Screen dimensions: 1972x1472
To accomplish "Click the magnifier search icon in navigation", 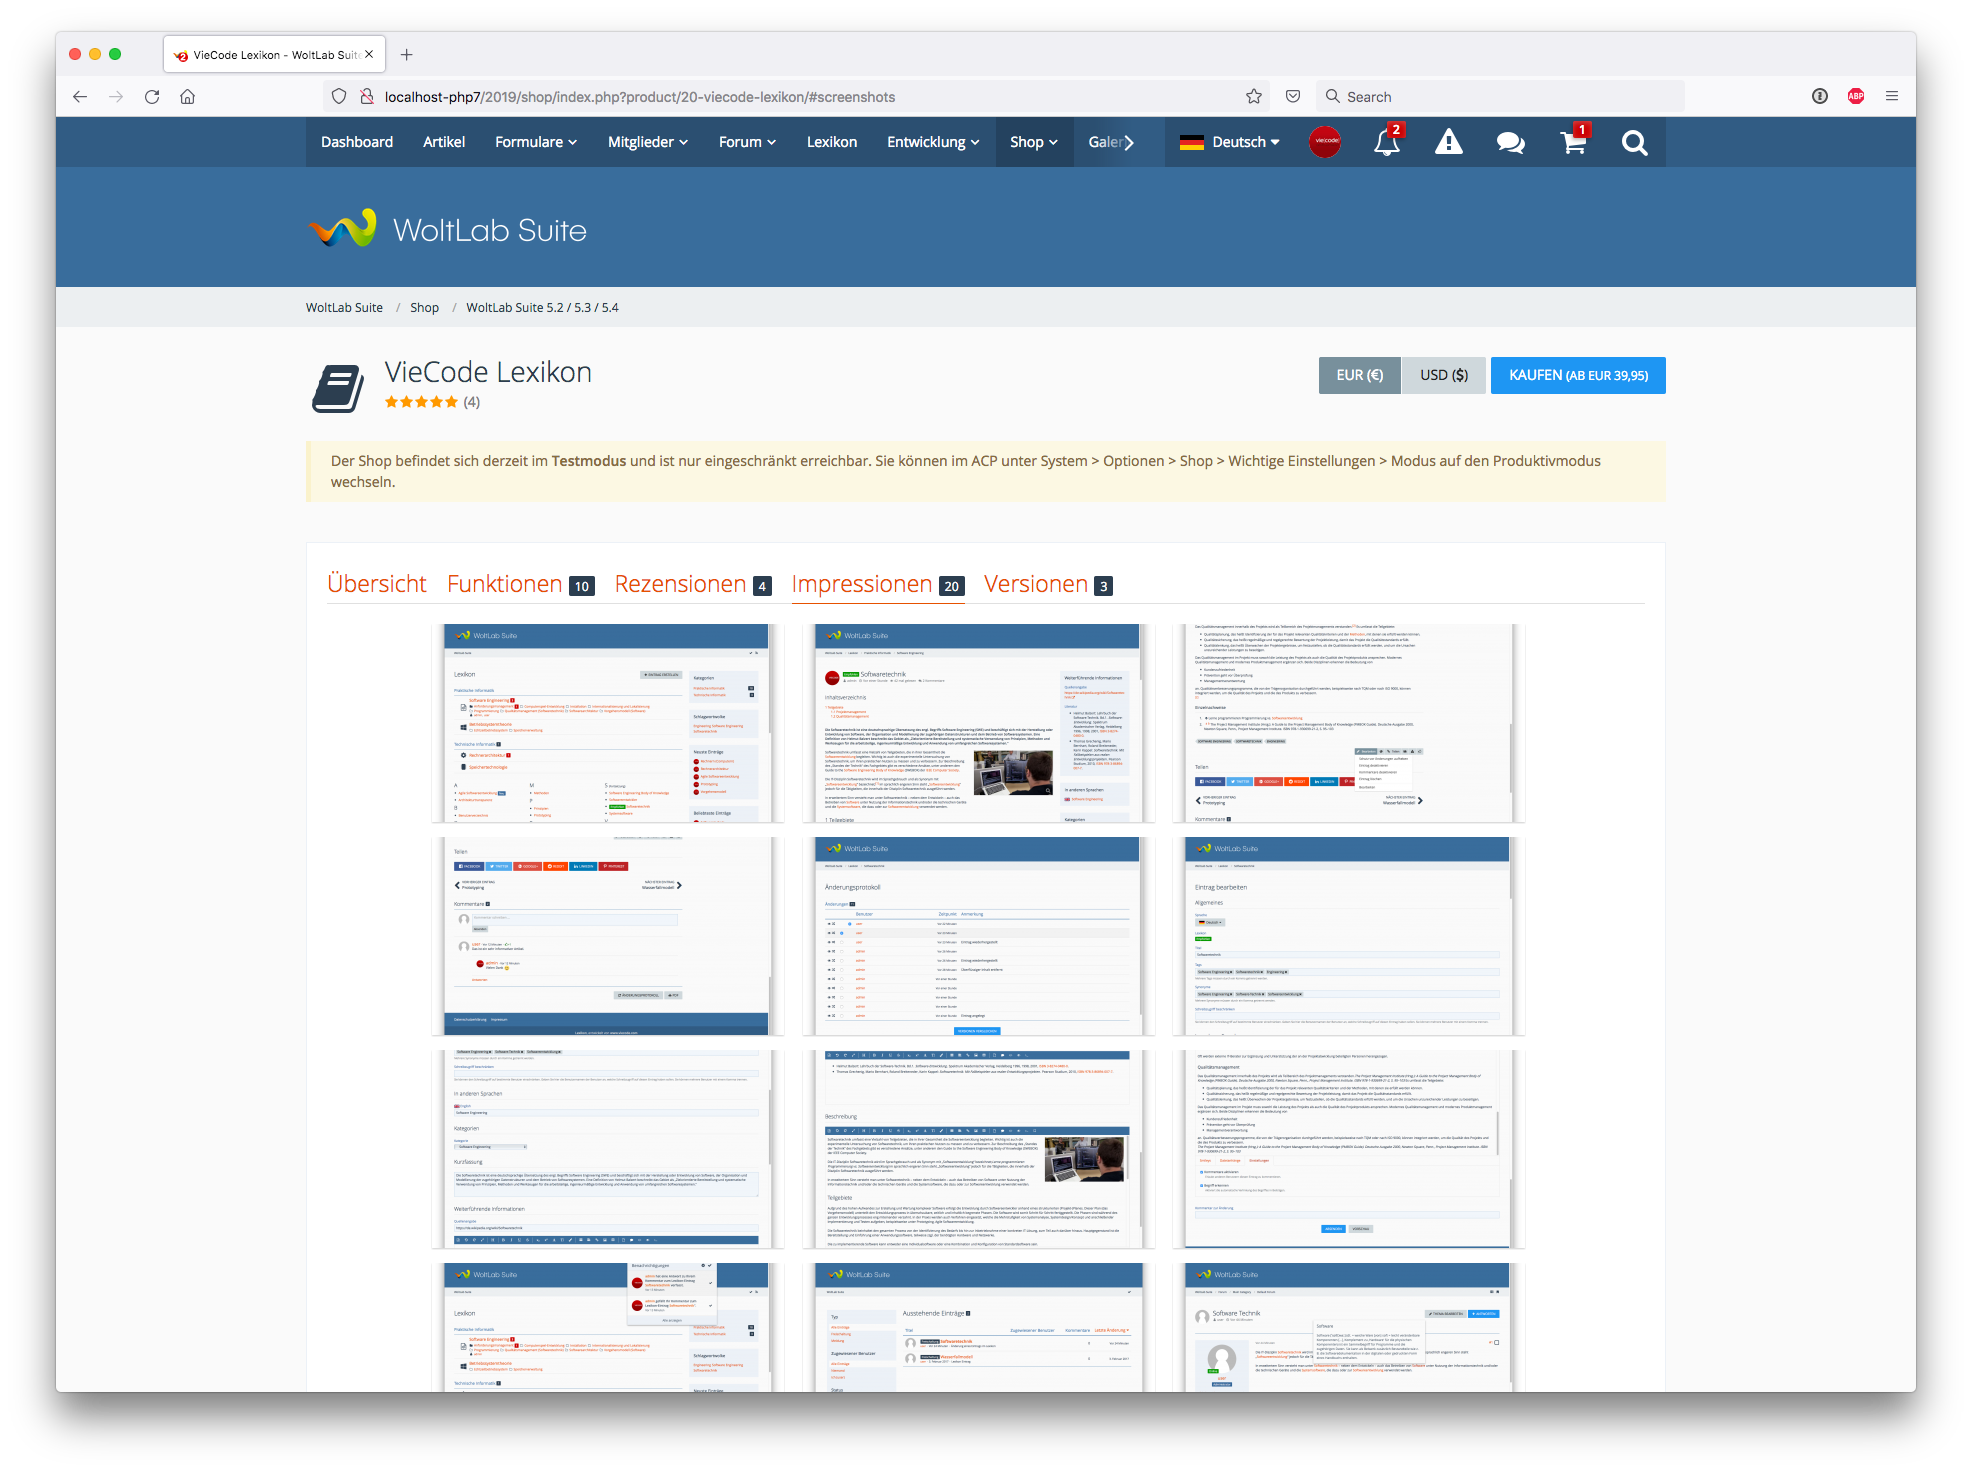I will (1634, 143).
